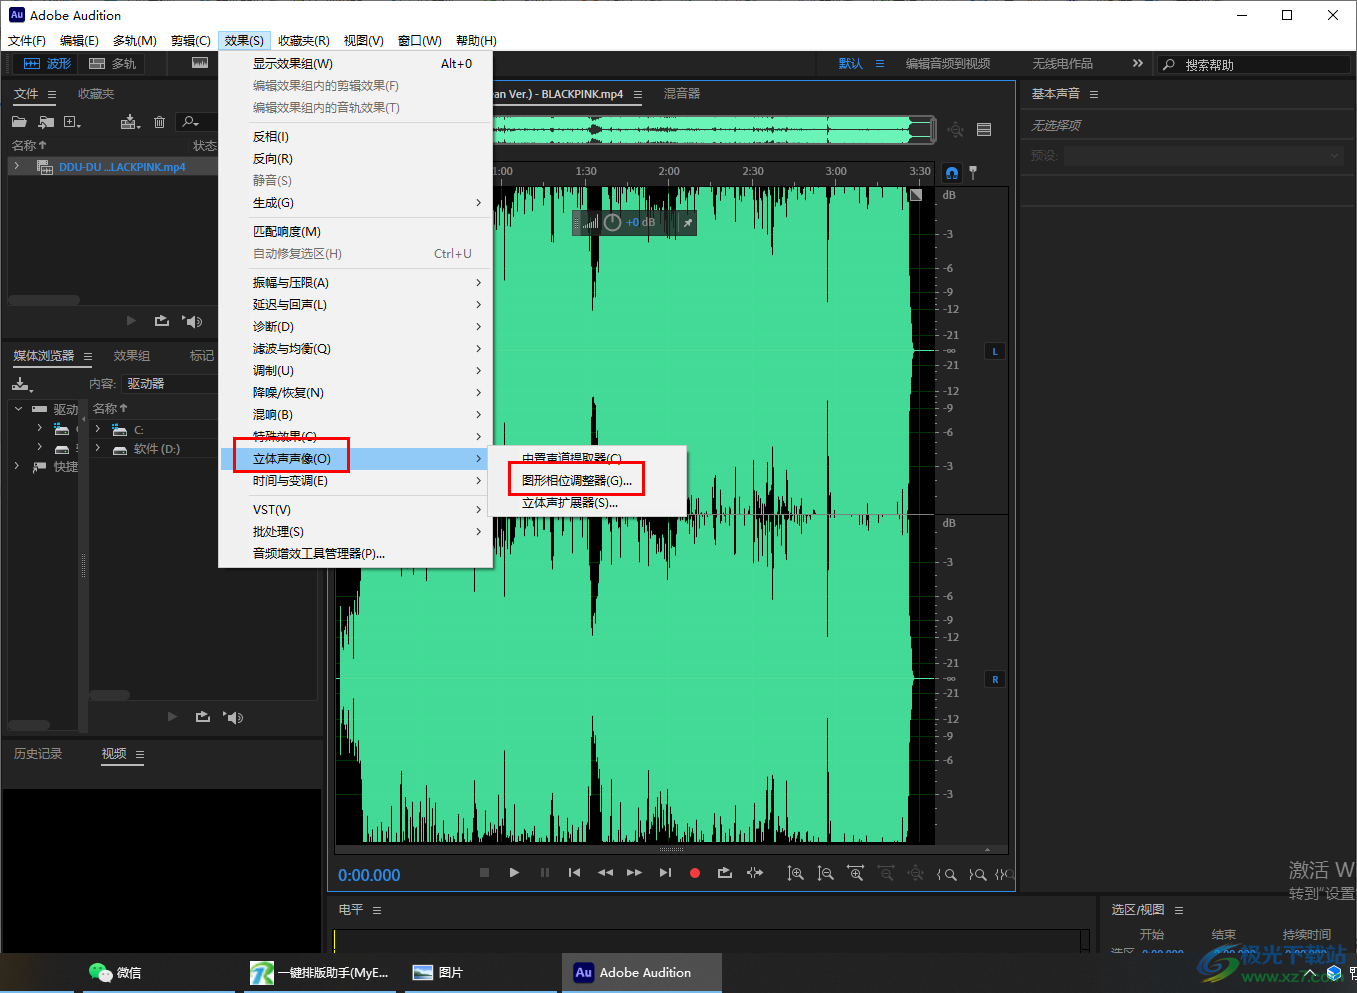Choose 立体声扩展器(S) submenu item
The width and height of the screenshot is (1357, 993).
[587, 503]
